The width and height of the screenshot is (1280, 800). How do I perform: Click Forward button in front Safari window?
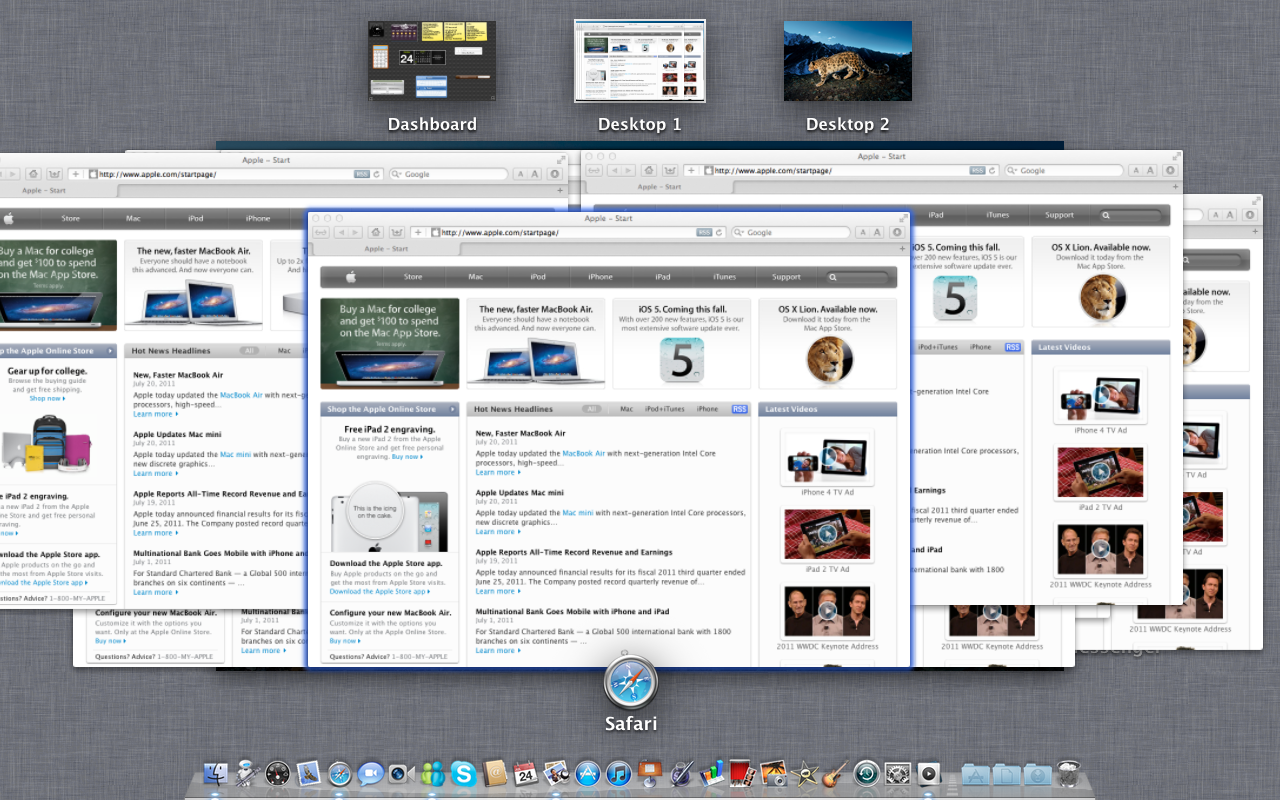(355, 232)
